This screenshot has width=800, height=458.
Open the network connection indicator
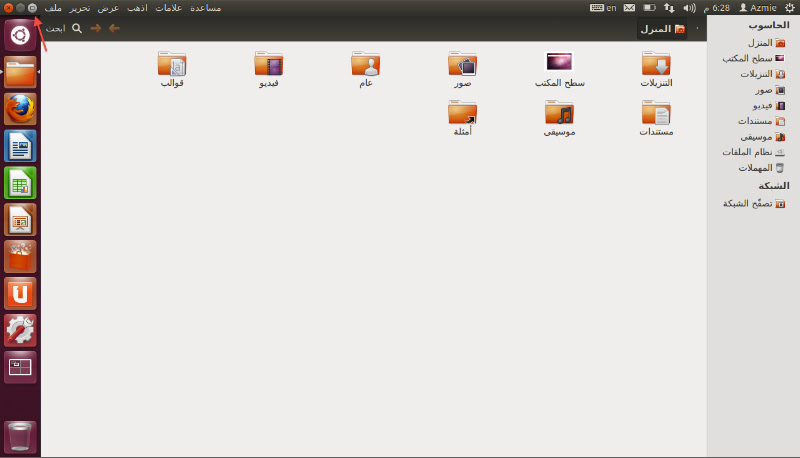(669, 8)
